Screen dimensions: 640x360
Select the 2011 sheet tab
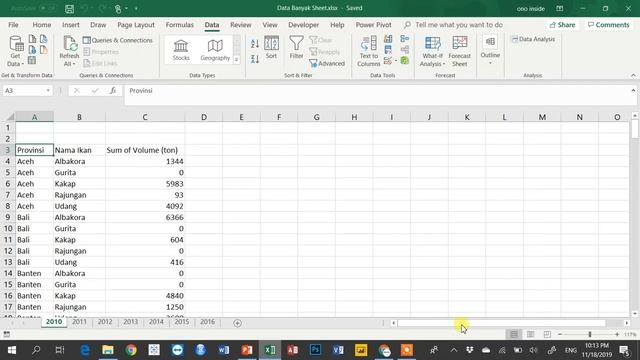point(79,322)
